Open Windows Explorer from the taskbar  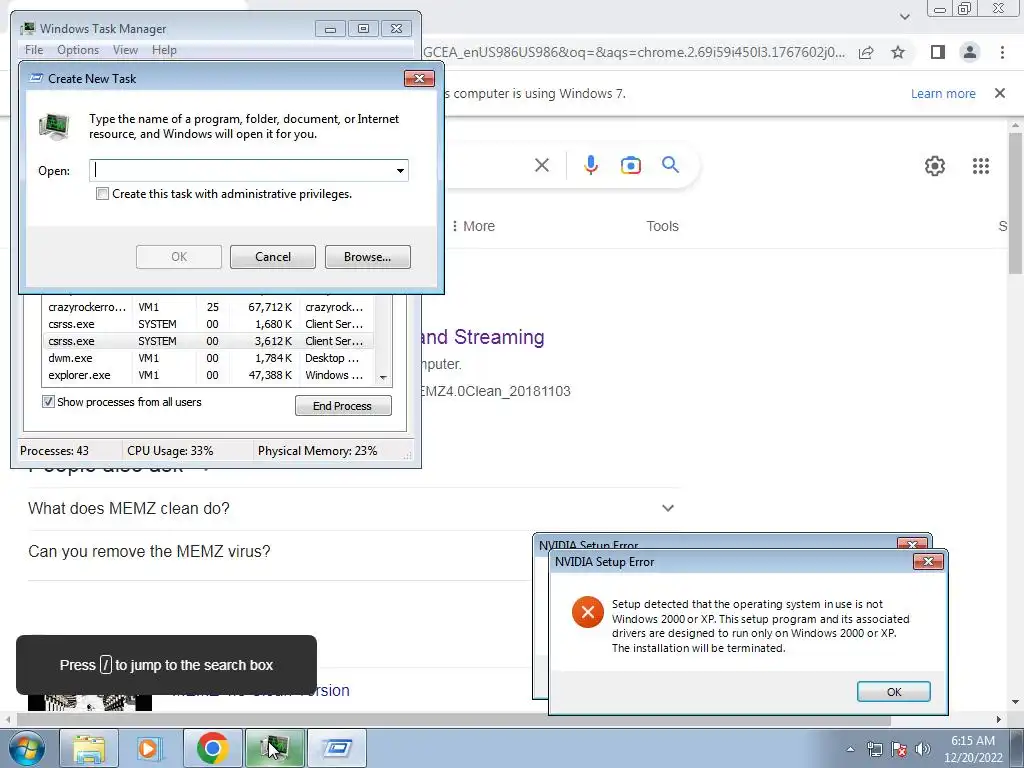click(89, 748)
